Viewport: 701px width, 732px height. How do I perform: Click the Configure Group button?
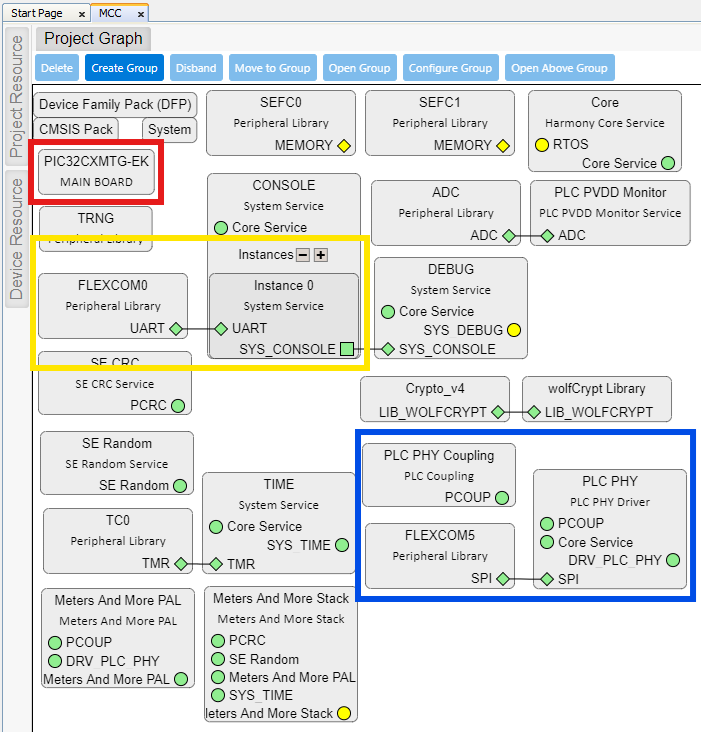point(450,68)
